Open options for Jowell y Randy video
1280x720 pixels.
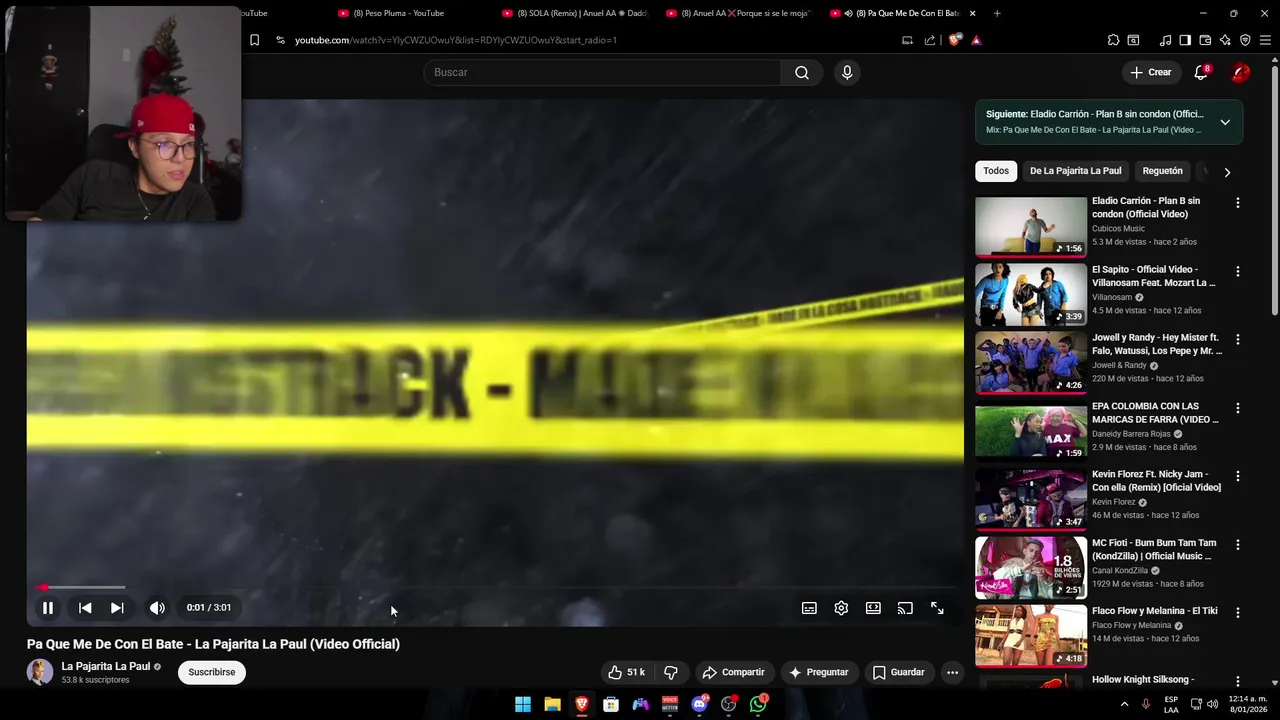1237,340
